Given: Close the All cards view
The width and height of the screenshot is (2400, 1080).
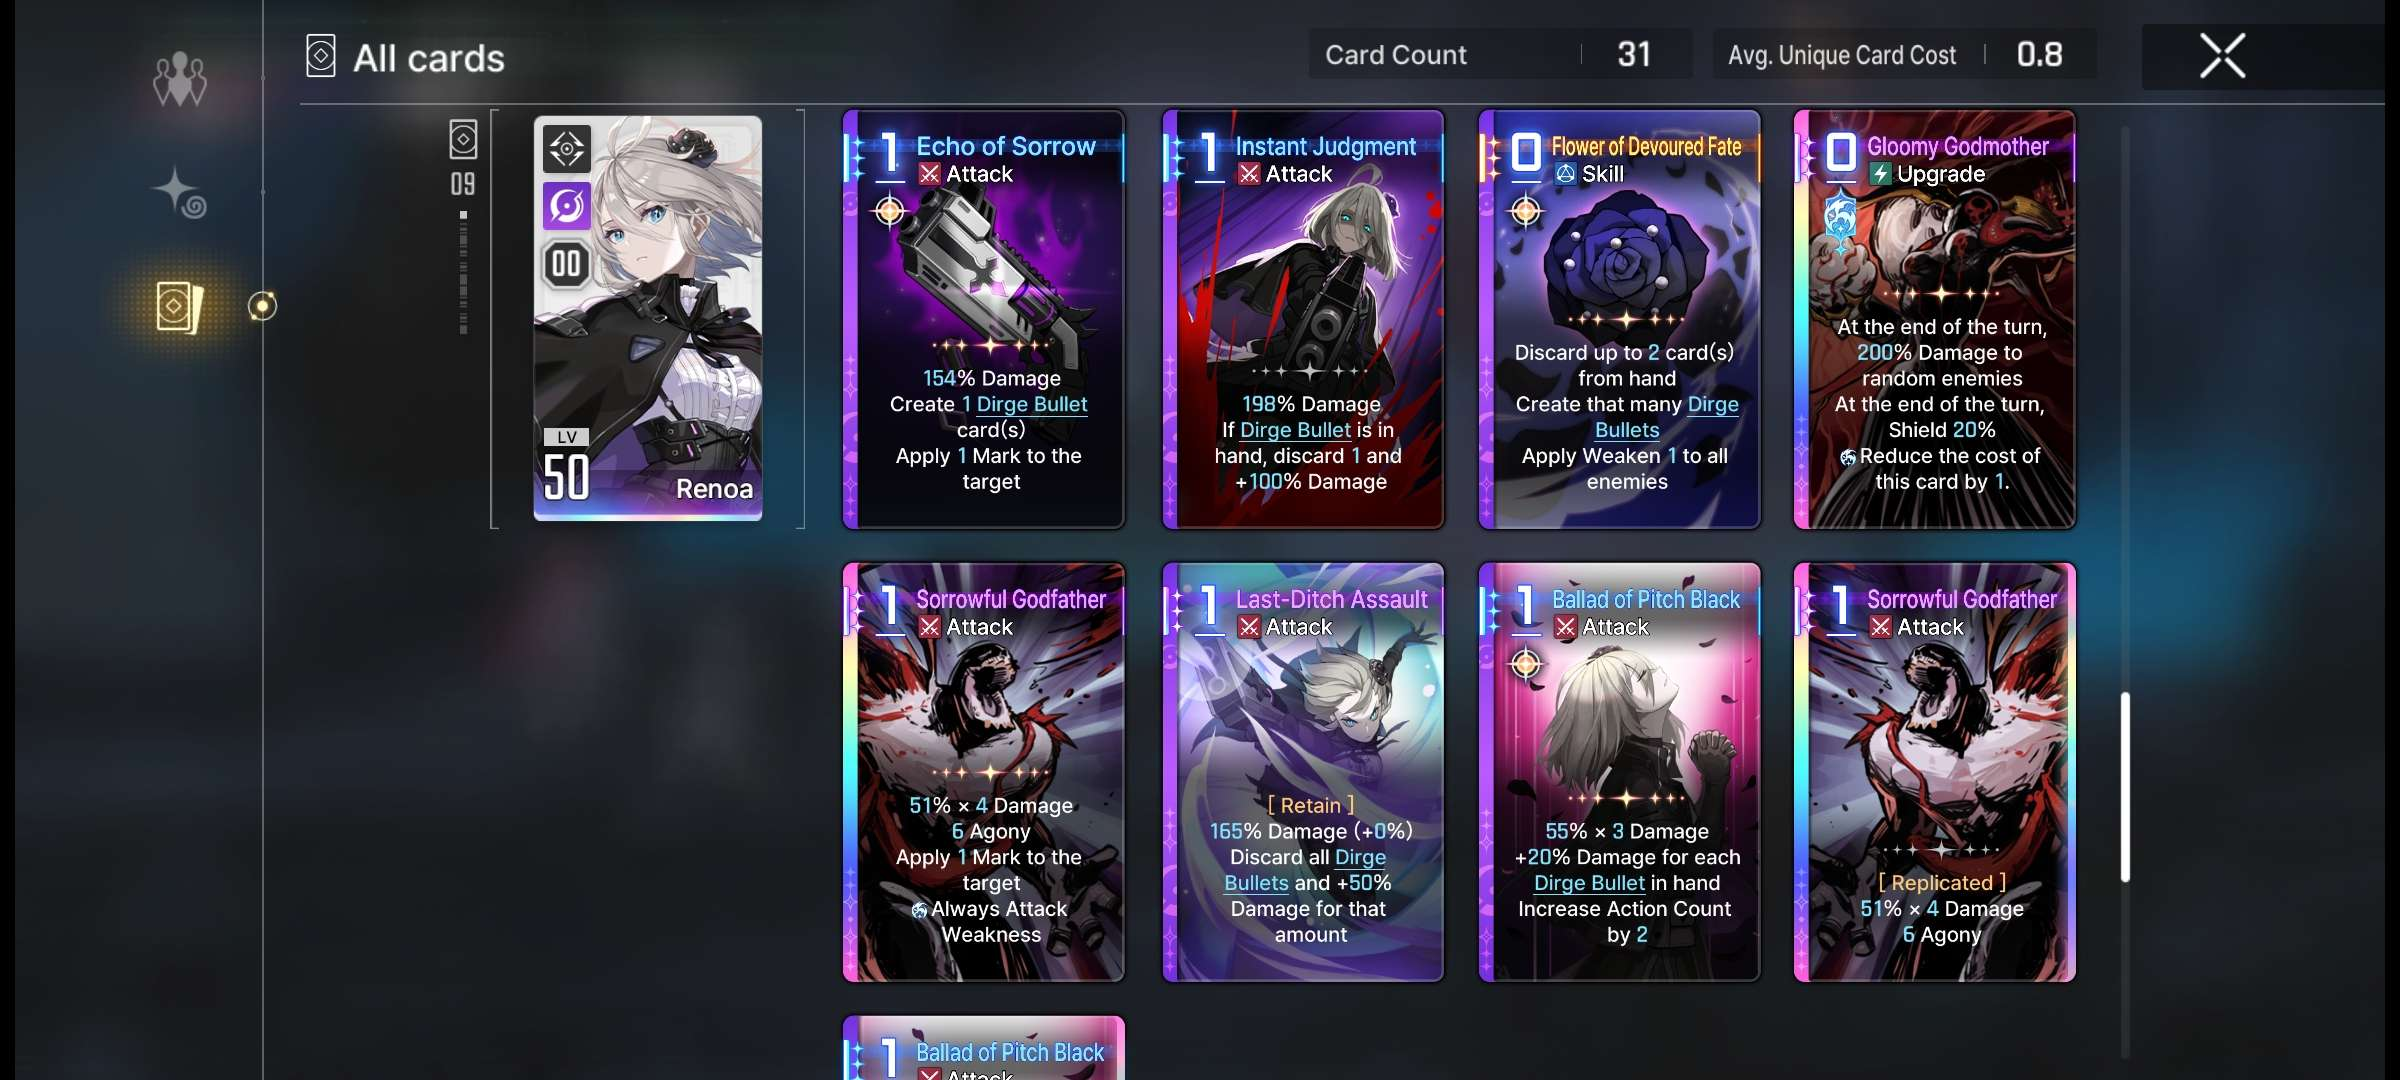Looking at the screenshot, I should point(2222,56).
